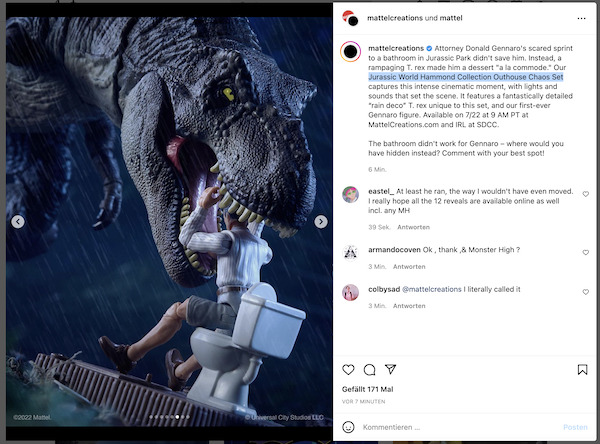Click the VOR 7 MINUTEN timestamp
Image resolution: width=600 pixels, height=444 pixels.
364,402
